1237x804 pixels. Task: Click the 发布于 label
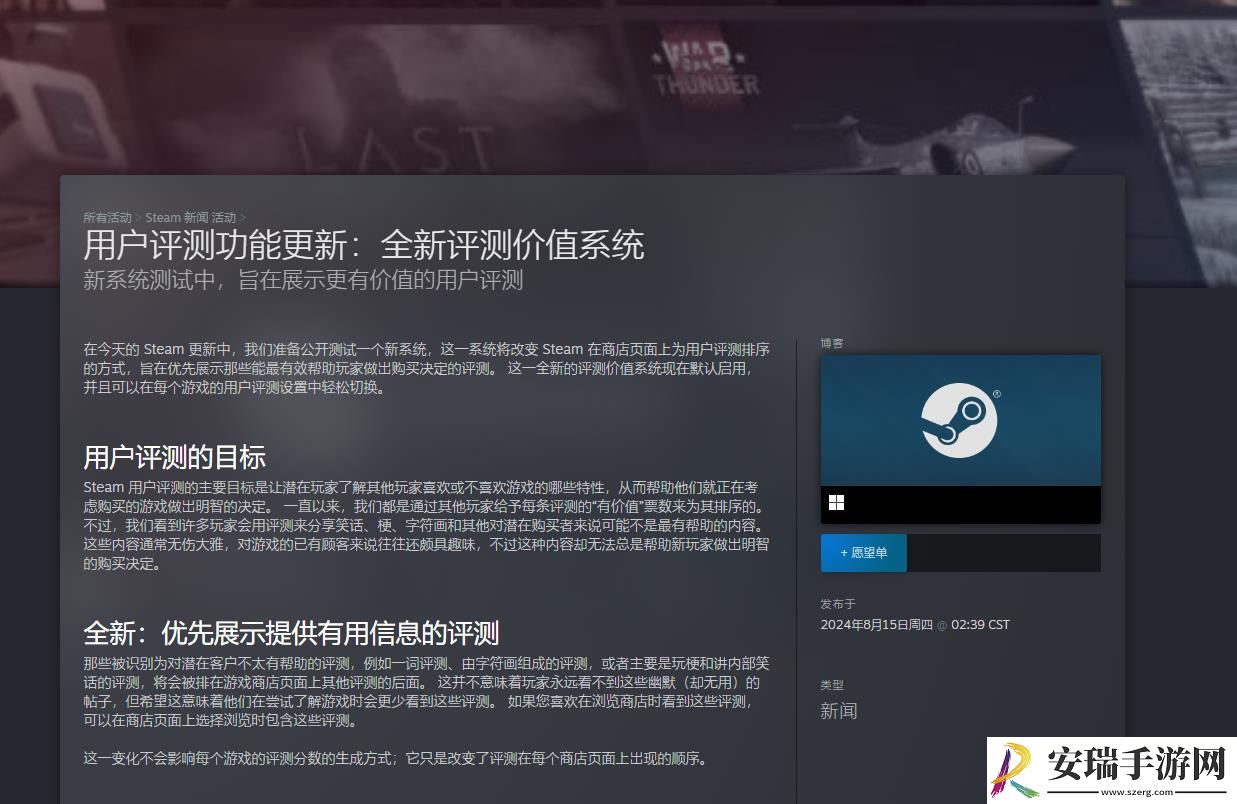coord(838,604)
